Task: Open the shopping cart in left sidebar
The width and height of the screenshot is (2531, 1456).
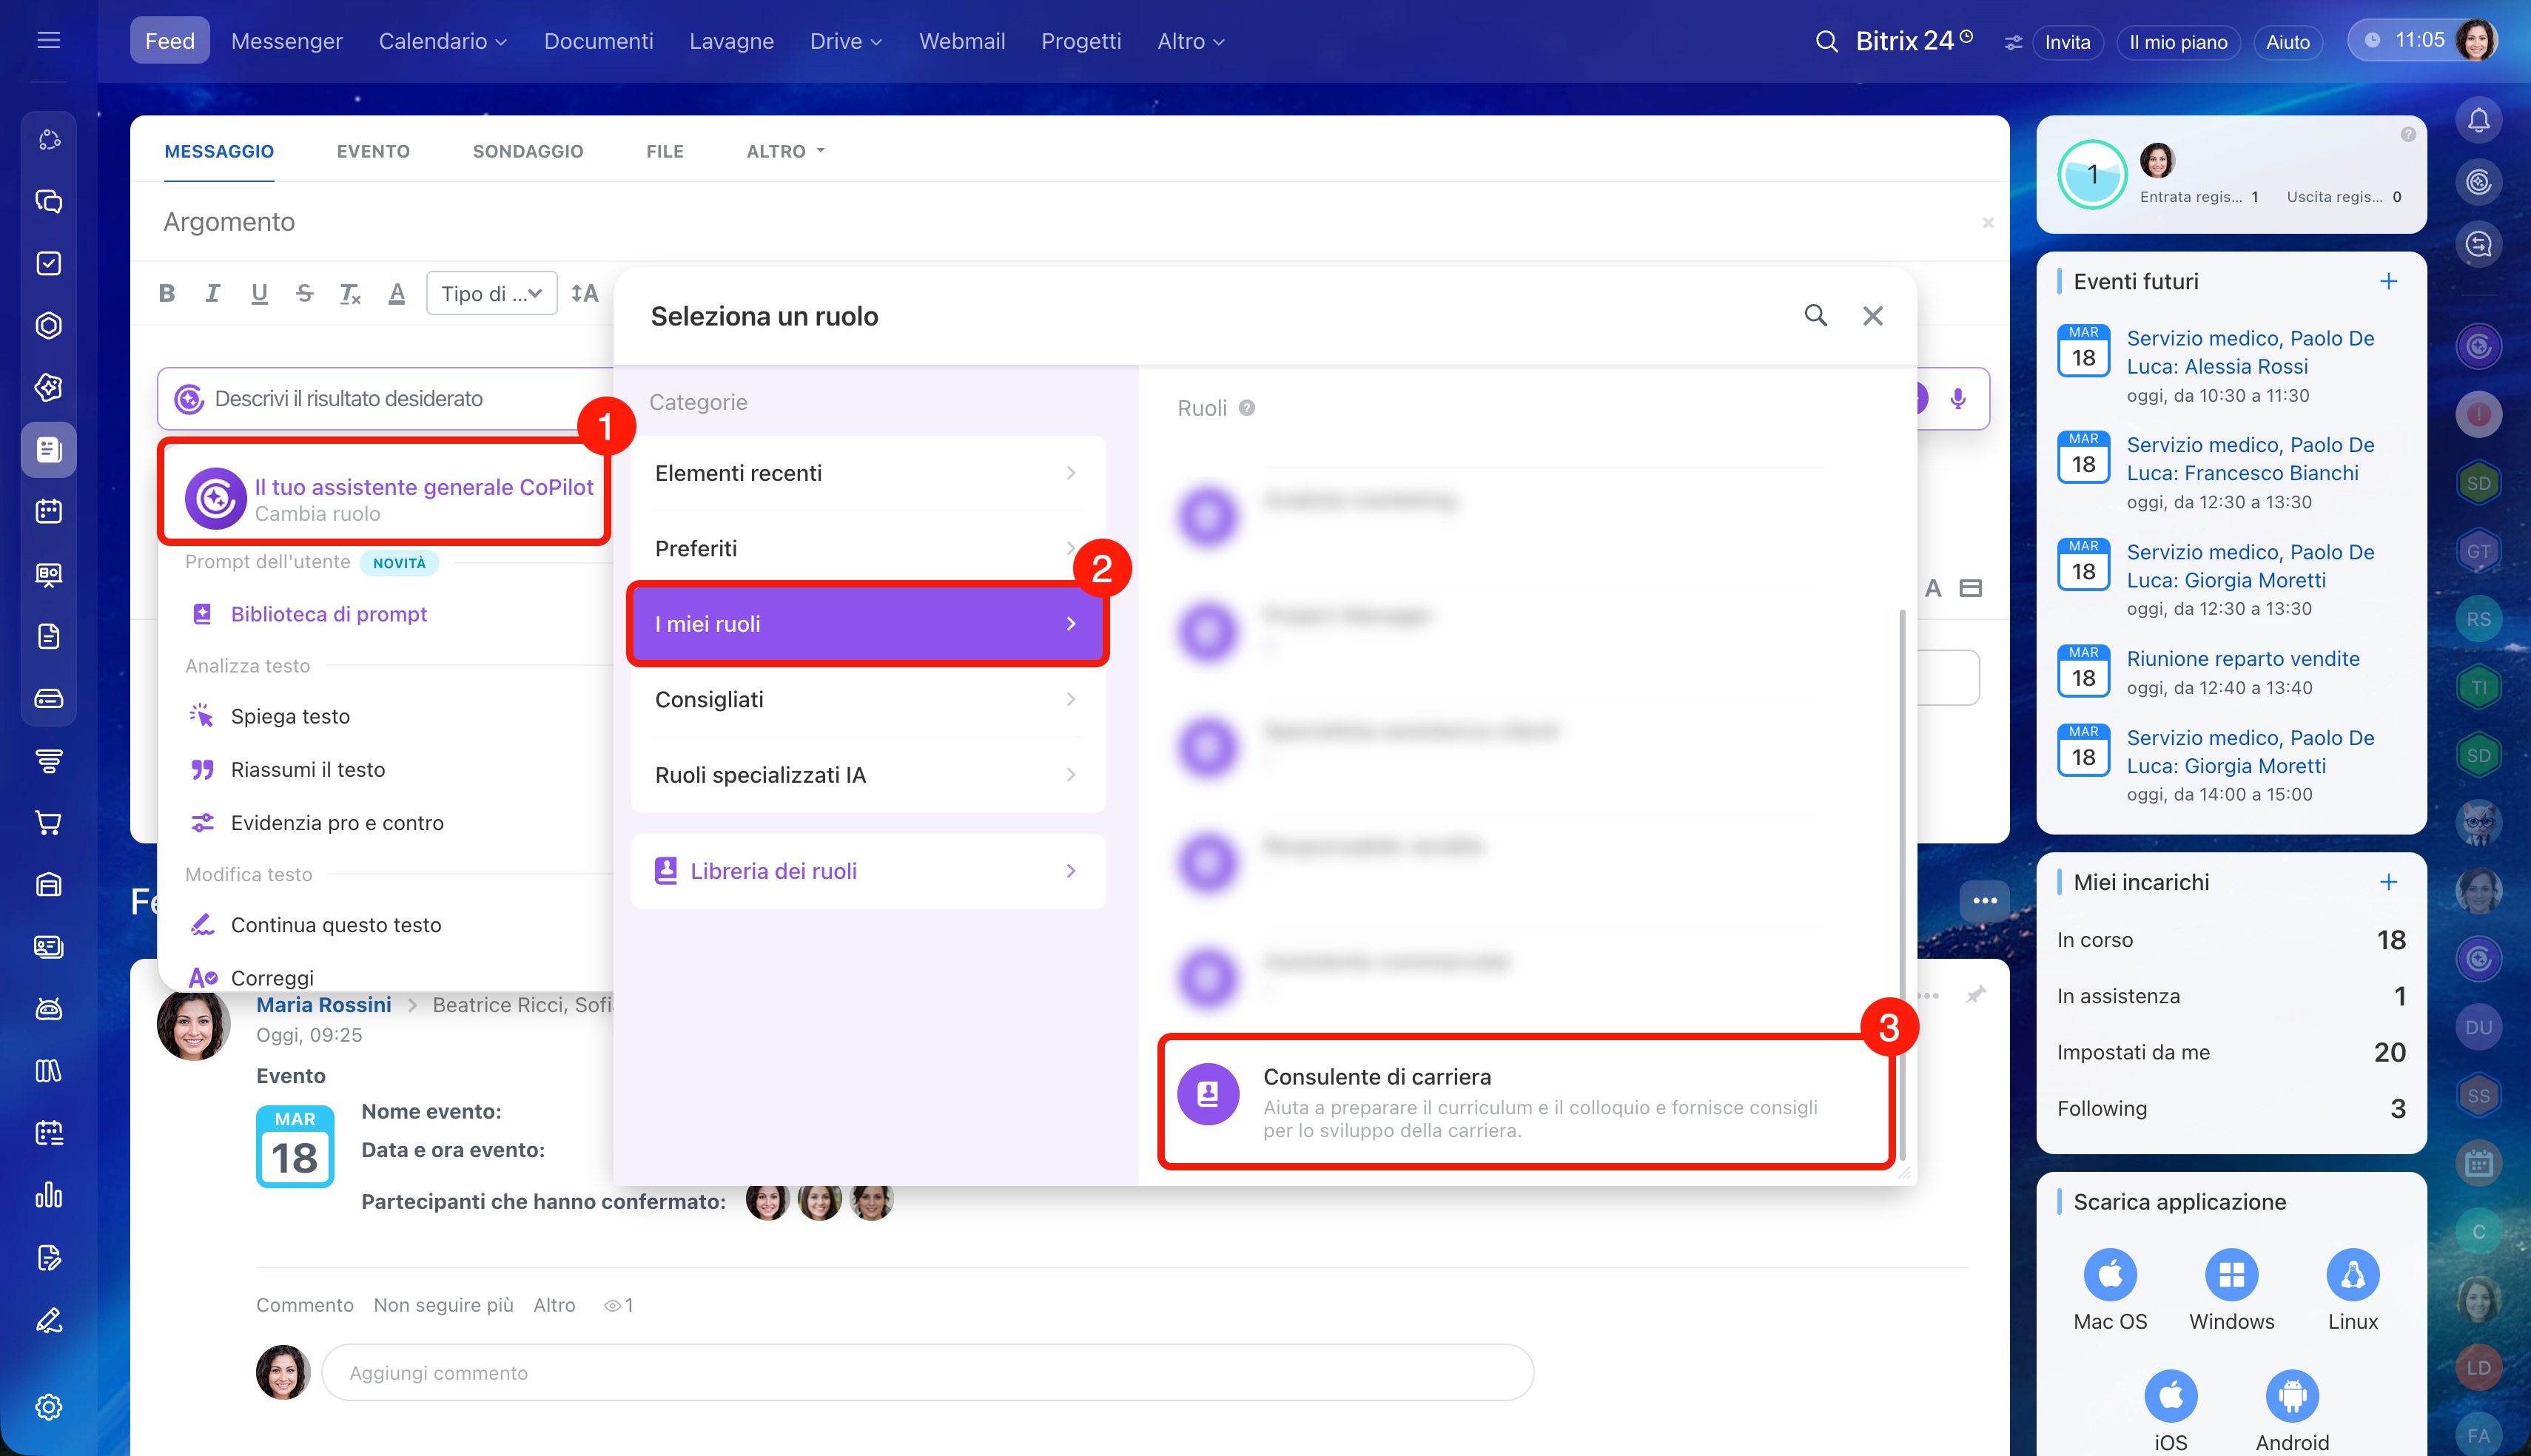Action: (x=48, y=823)
